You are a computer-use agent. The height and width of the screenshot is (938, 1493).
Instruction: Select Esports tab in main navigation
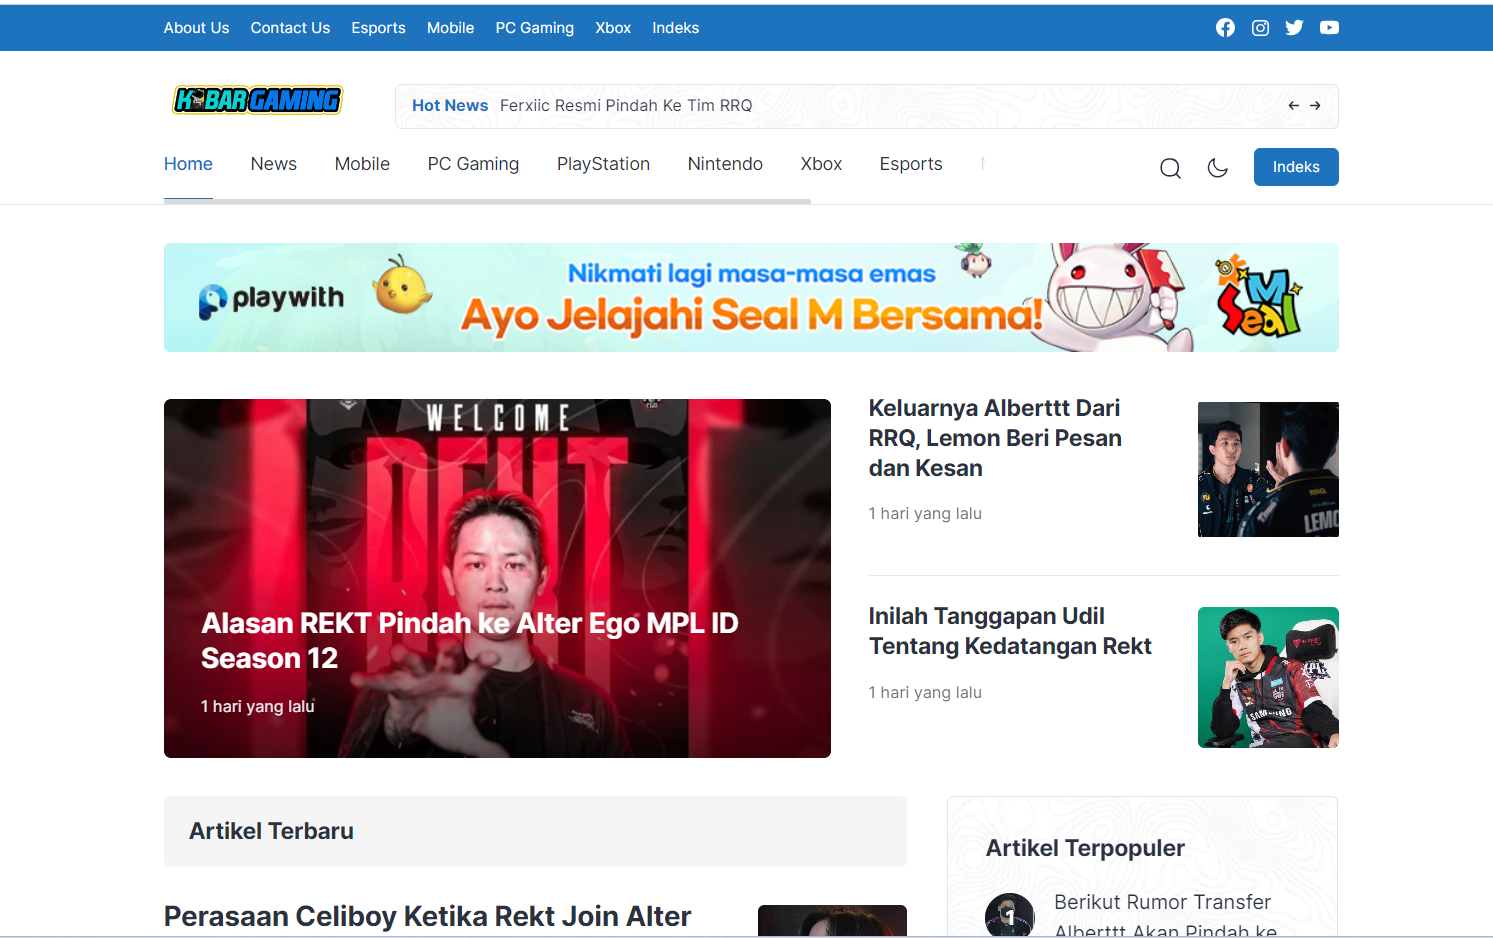pyautogui.click(x=911, y=164)
